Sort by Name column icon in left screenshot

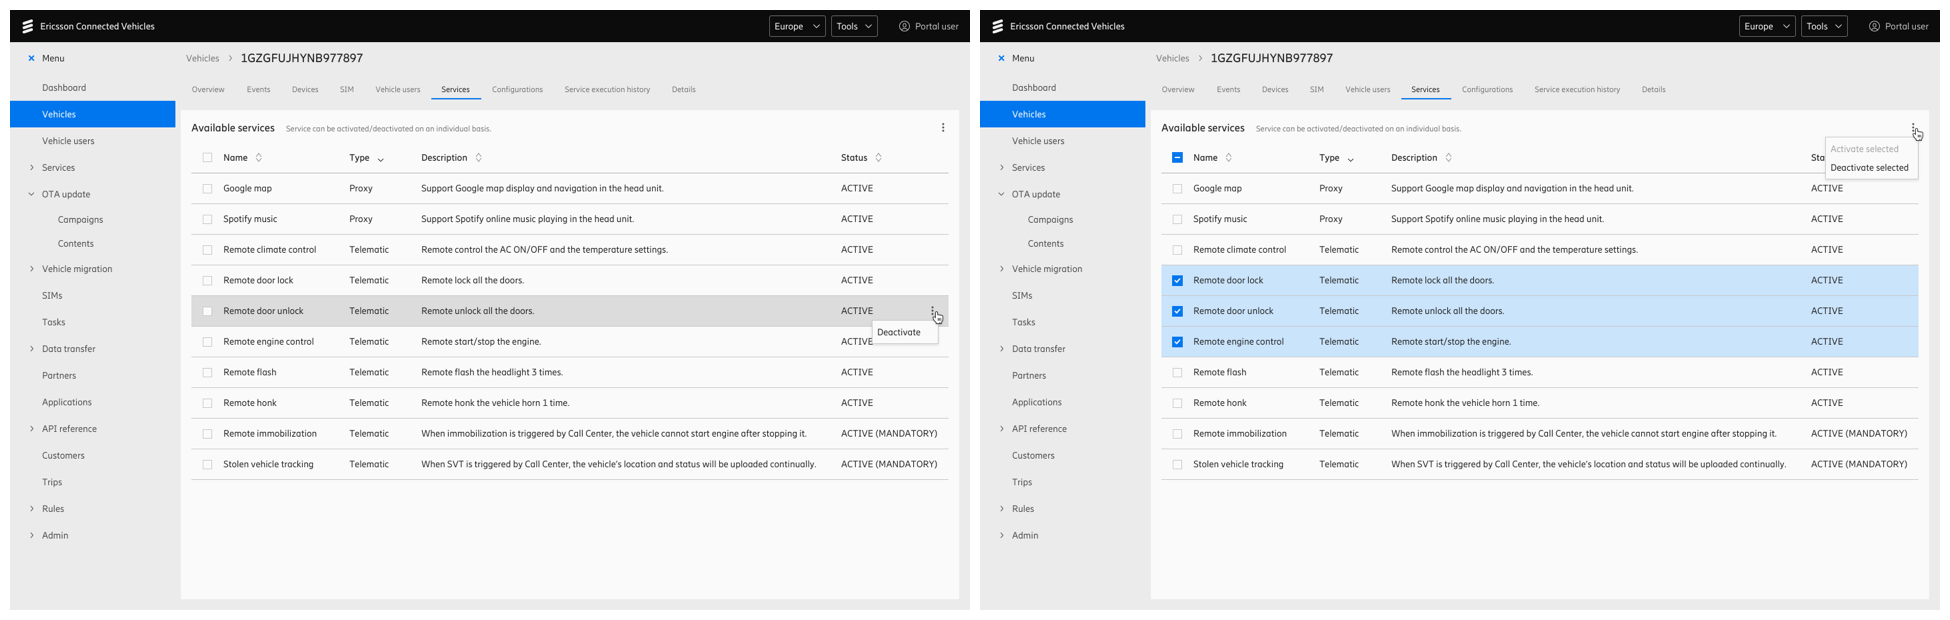(x=259, y=158)
